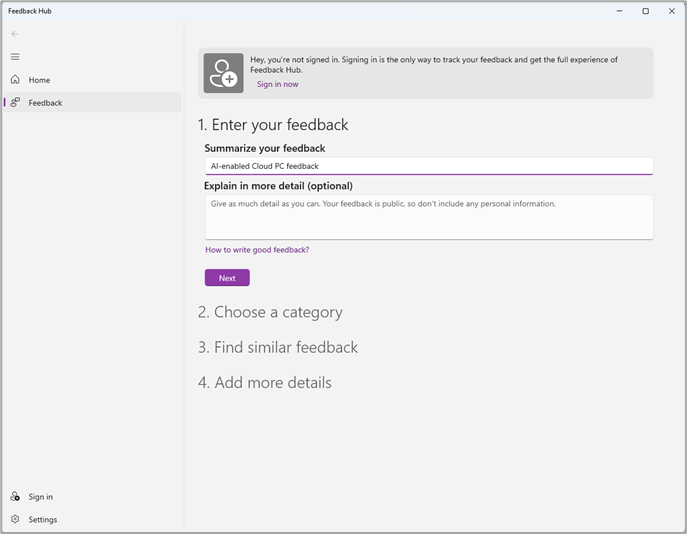Select Feedback in the sidebar

click(92, 103)
